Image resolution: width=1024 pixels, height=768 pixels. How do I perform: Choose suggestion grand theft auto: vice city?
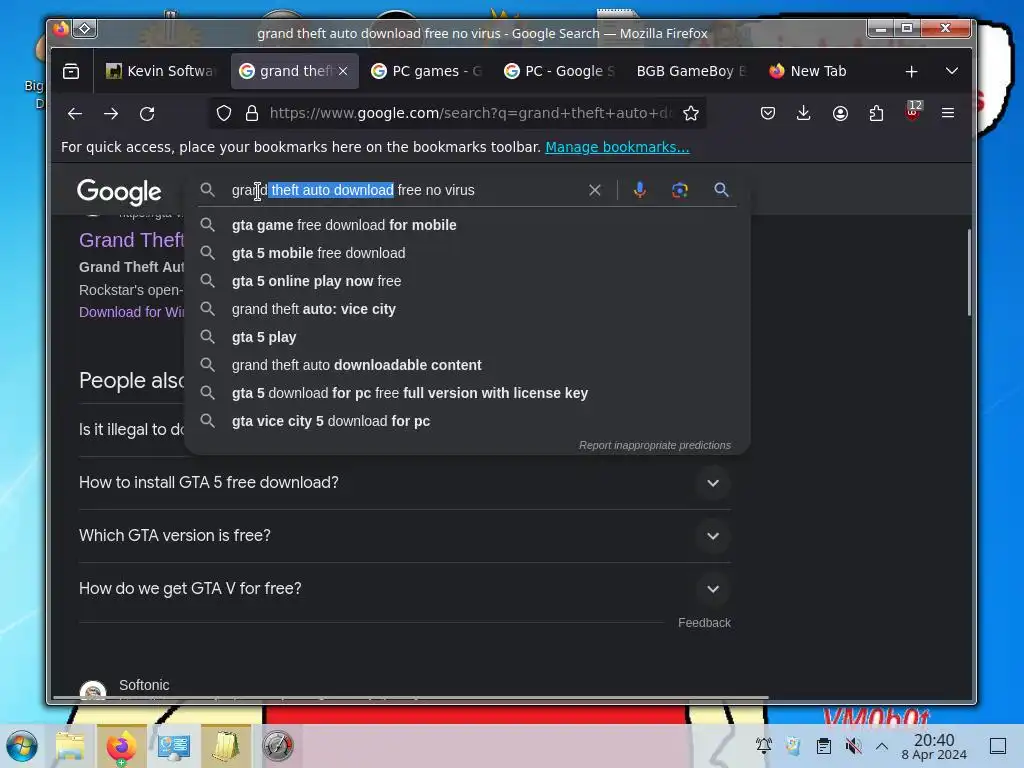click(x=467, y=310)
